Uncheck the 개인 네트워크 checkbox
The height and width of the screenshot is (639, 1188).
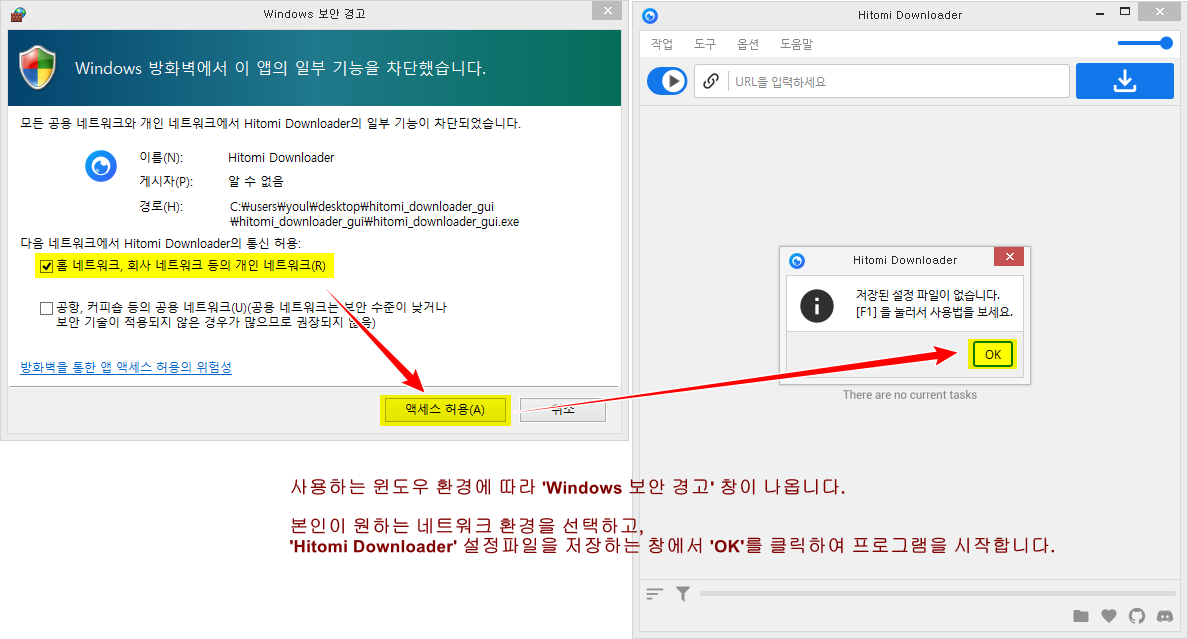pos(46,266)
